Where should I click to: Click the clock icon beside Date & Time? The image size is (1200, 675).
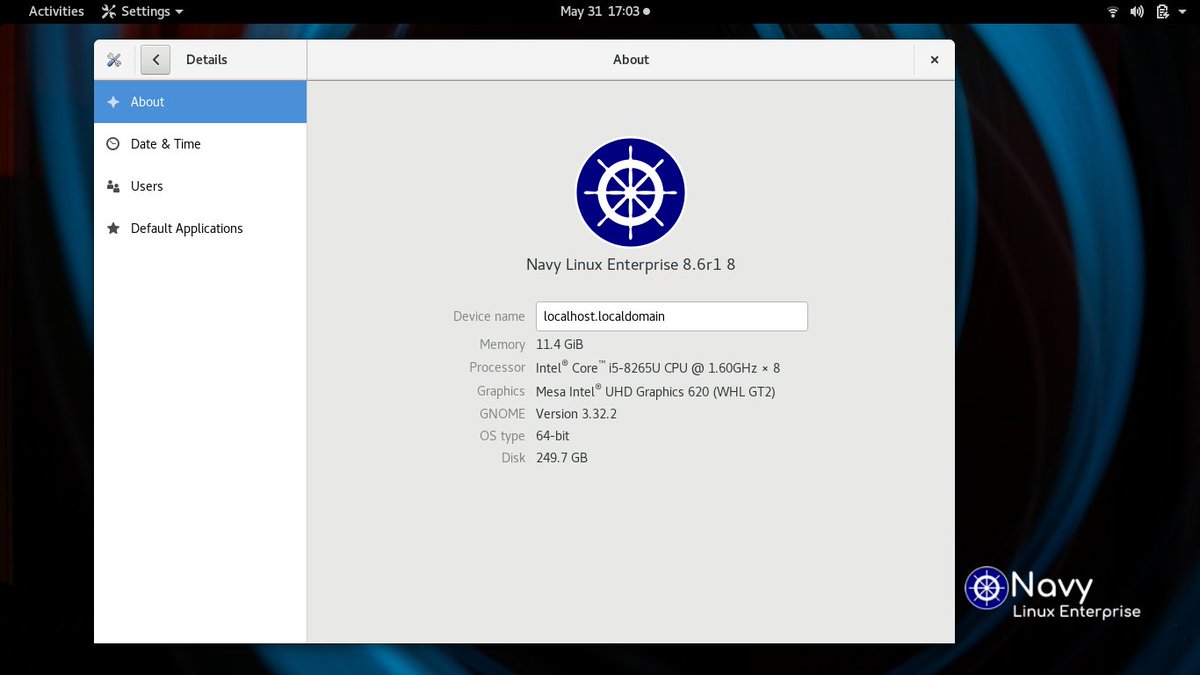point(113,144)
